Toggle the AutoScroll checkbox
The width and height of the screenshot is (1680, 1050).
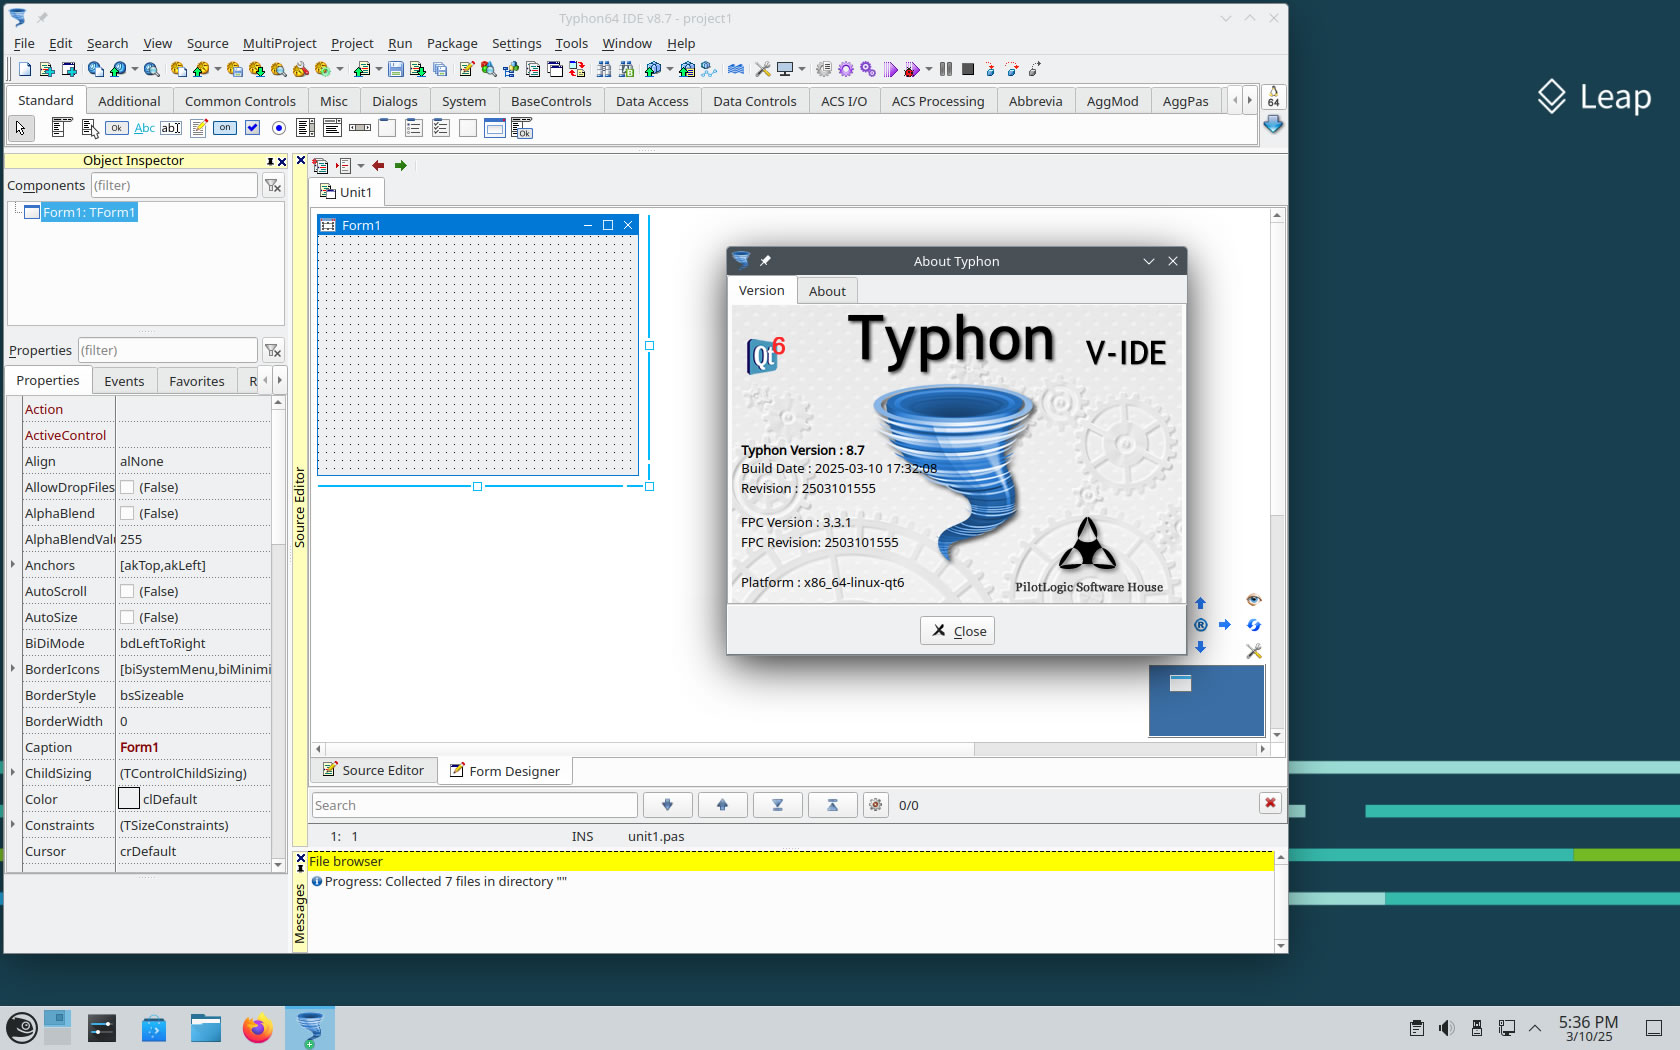[127, 591]
